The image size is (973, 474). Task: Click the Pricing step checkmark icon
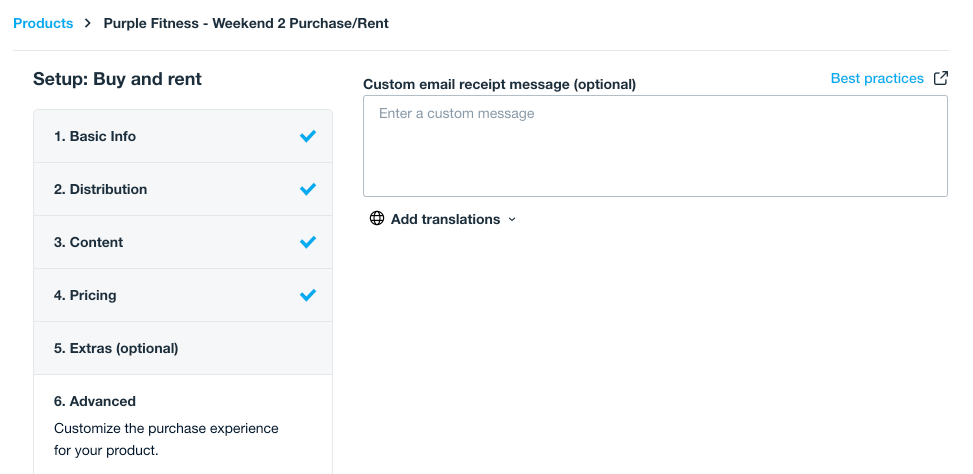click(308, 295)
